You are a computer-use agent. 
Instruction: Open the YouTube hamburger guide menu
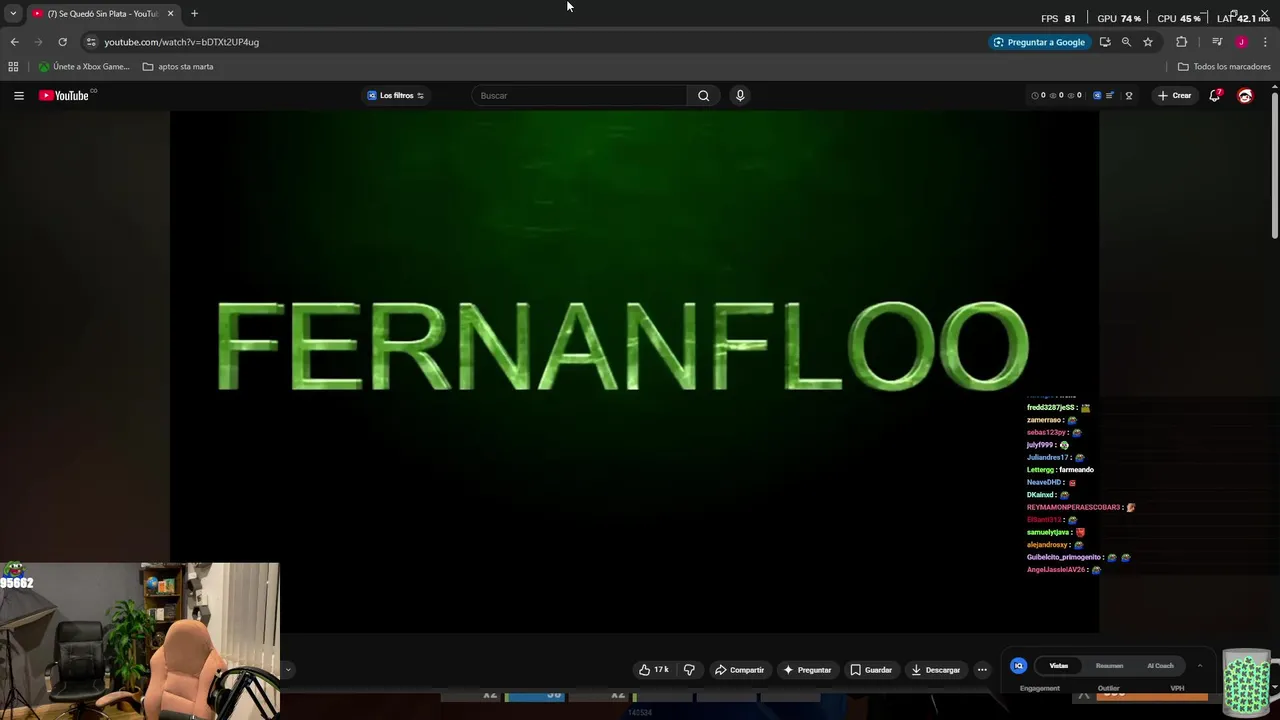pos(19,95)
